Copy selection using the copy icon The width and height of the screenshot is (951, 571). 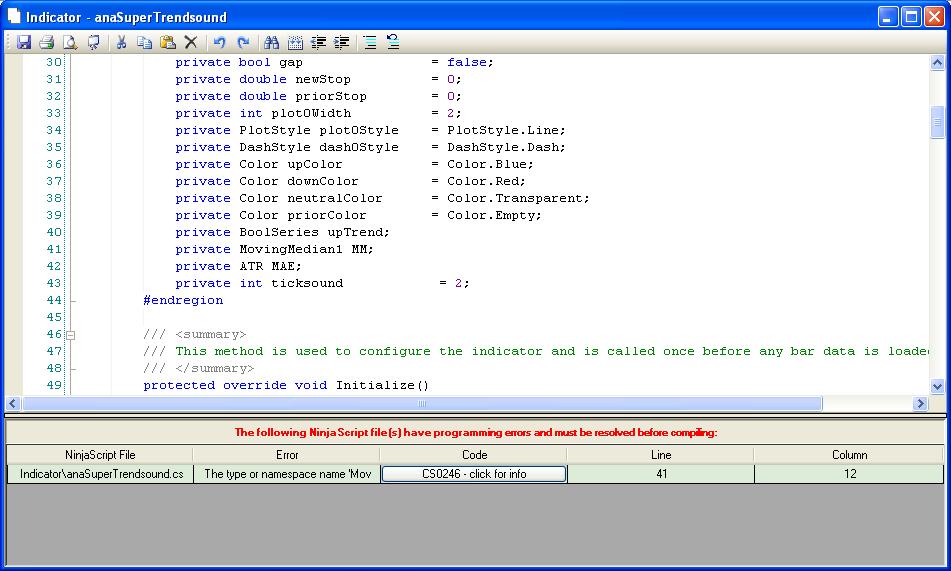144,42
